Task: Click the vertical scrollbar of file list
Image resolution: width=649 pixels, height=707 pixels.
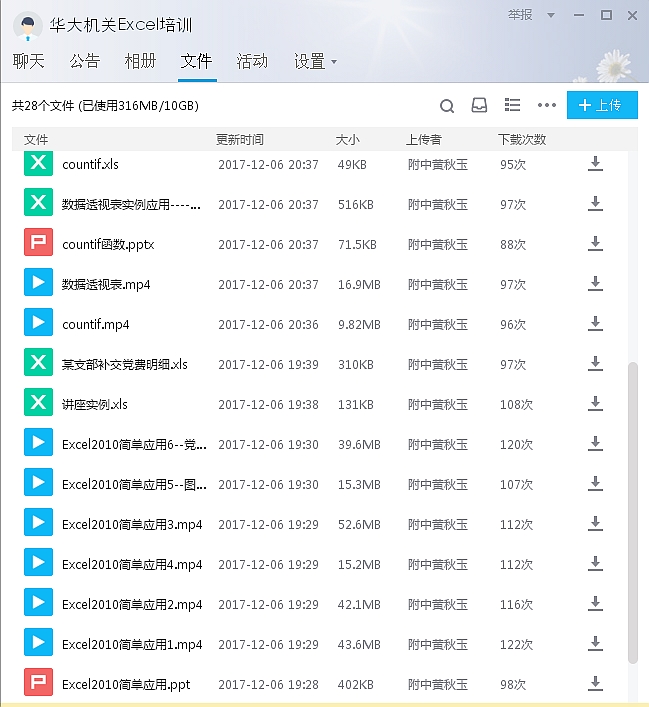Action: coord(632,510)
